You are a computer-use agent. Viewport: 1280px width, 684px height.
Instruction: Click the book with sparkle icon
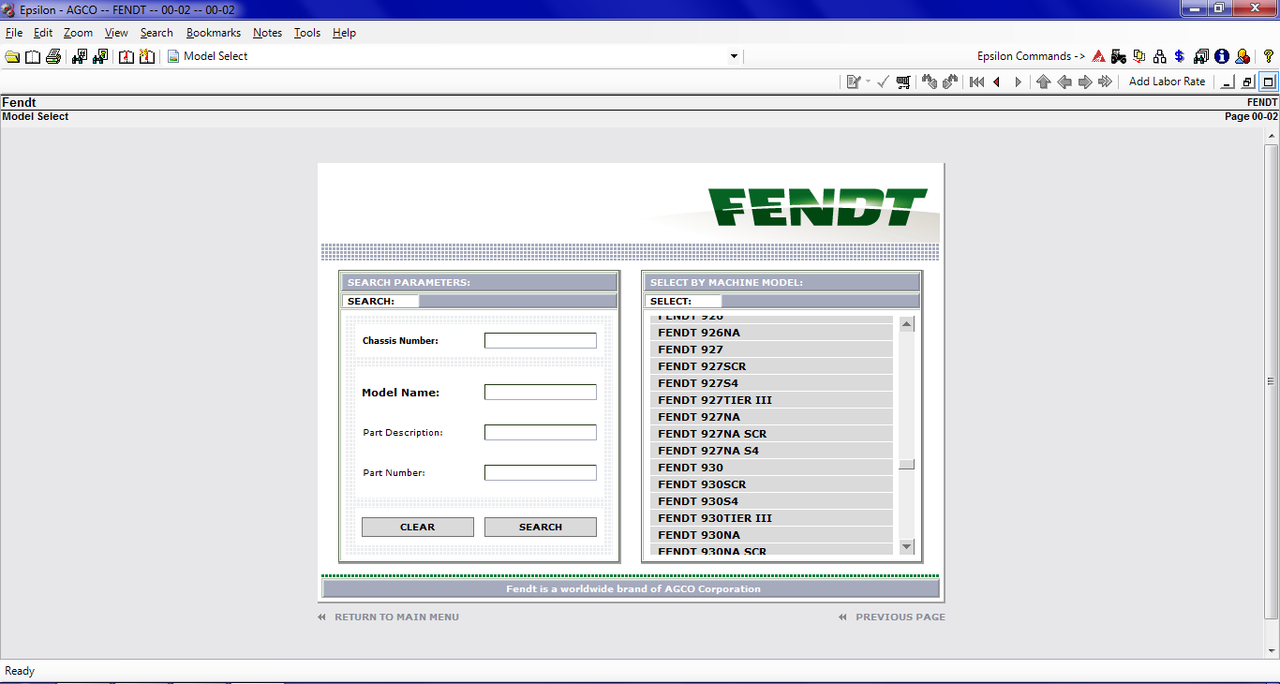[x=147, y=56]
